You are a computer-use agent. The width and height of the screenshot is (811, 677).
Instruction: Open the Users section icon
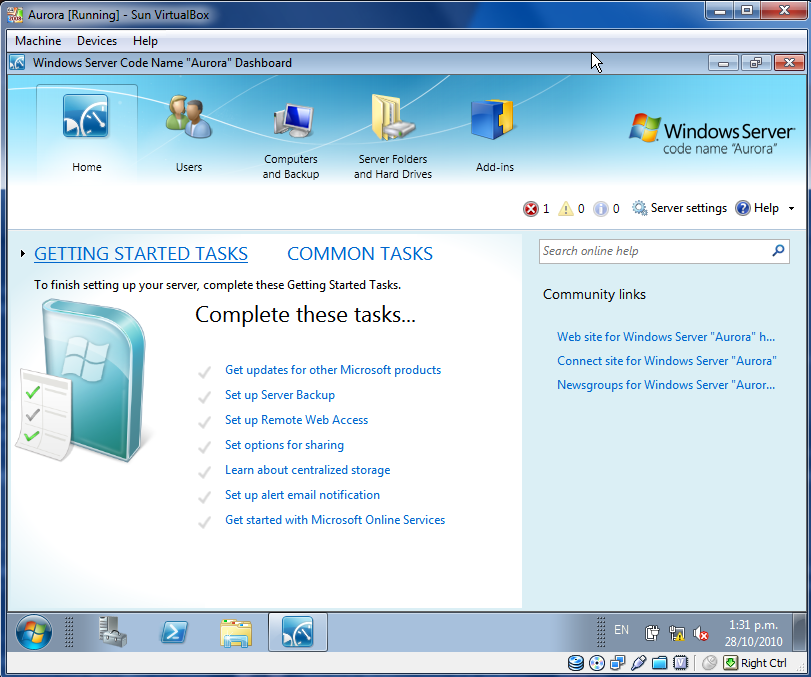188,119
